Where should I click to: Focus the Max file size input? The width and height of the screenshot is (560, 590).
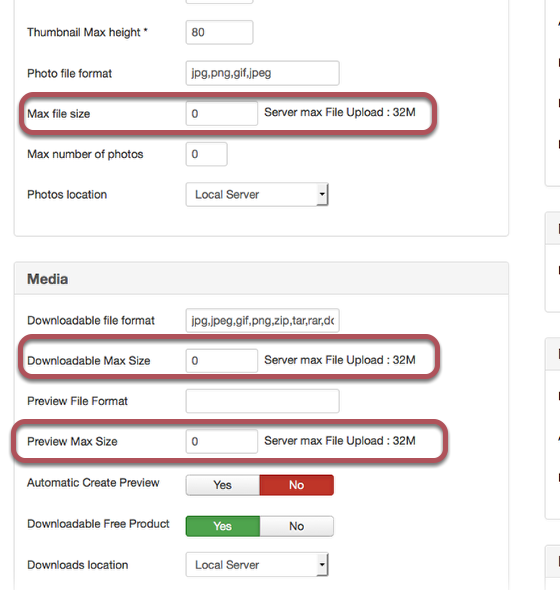222,113
